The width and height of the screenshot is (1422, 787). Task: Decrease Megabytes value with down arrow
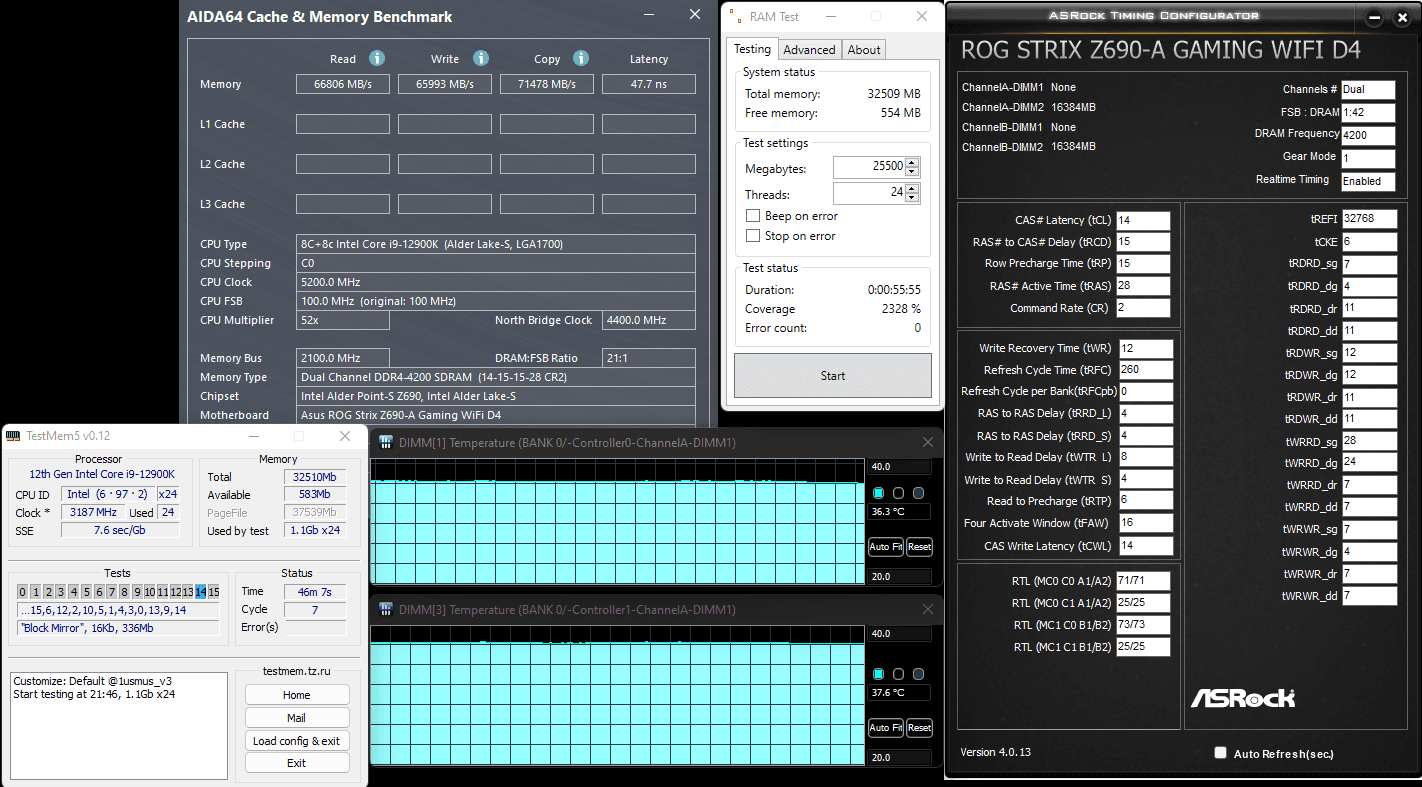911,172
